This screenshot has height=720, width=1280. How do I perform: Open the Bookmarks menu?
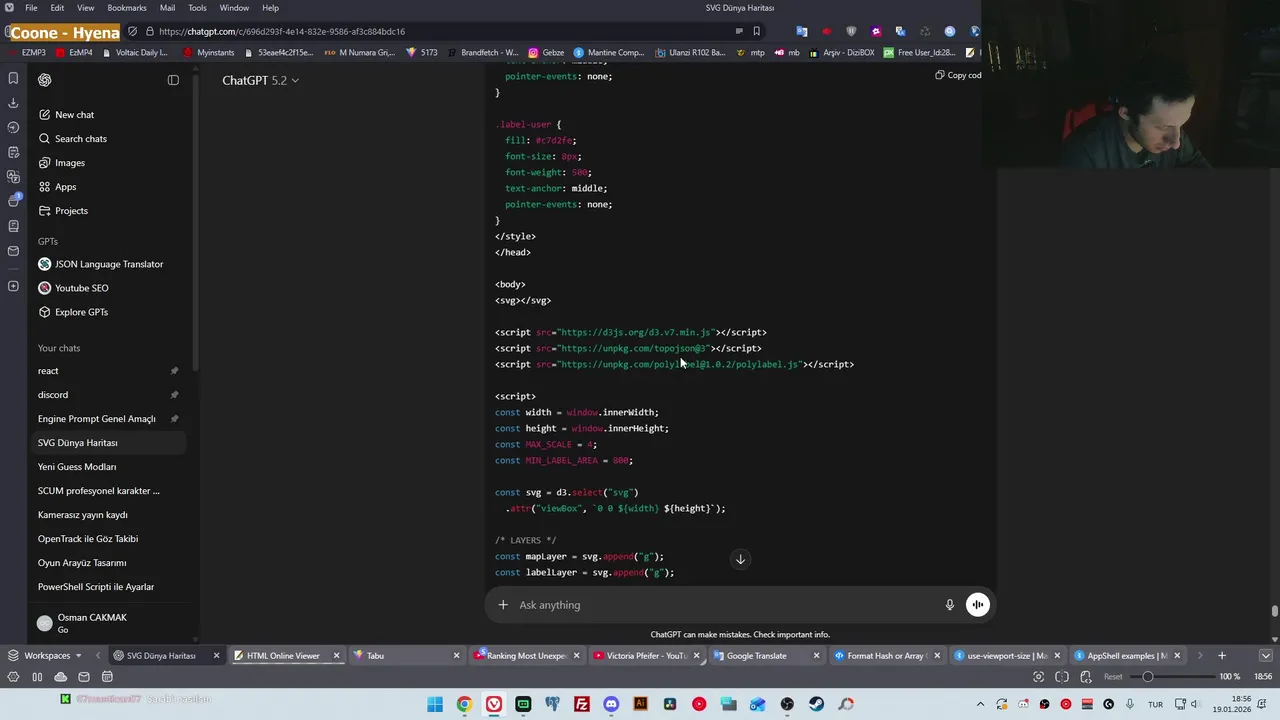click(127, 8)
